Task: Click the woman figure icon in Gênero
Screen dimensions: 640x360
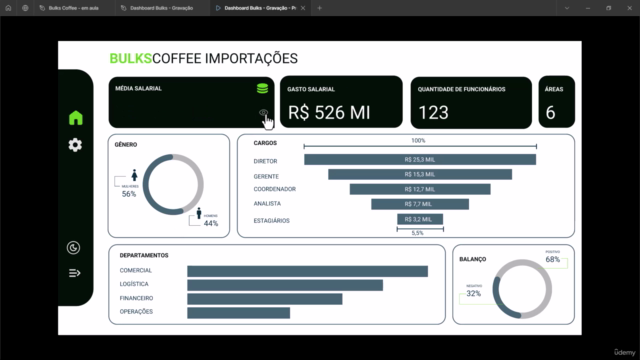Action: pos(134,176)
